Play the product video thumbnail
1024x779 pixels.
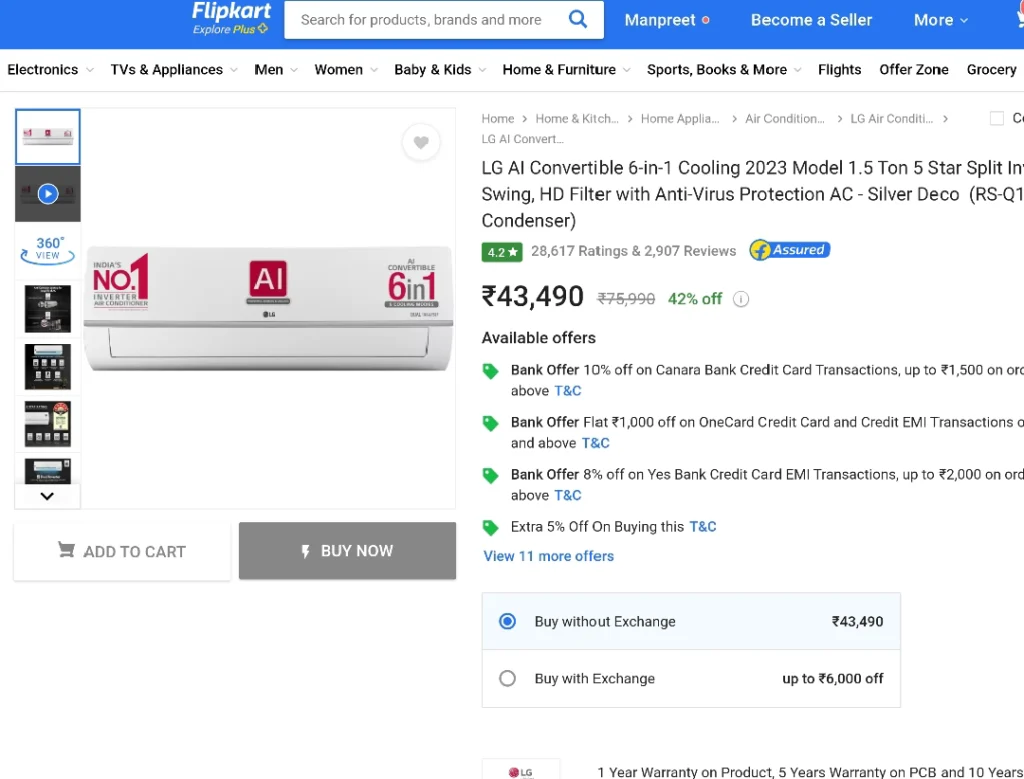pos(48,194)
